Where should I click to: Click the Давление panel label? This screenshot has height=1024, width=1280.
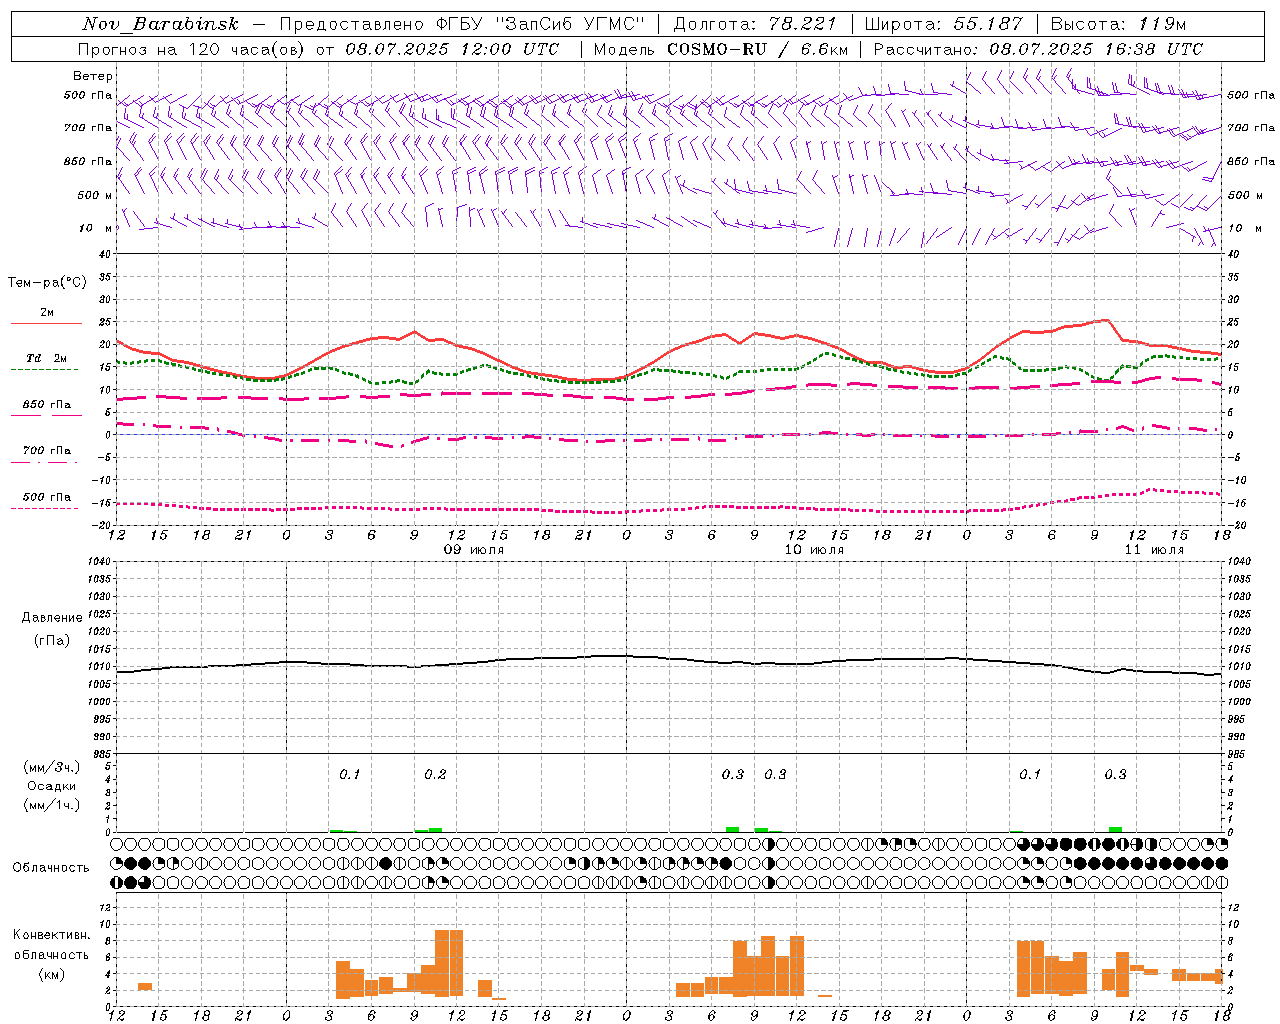(x=52, y=618)
